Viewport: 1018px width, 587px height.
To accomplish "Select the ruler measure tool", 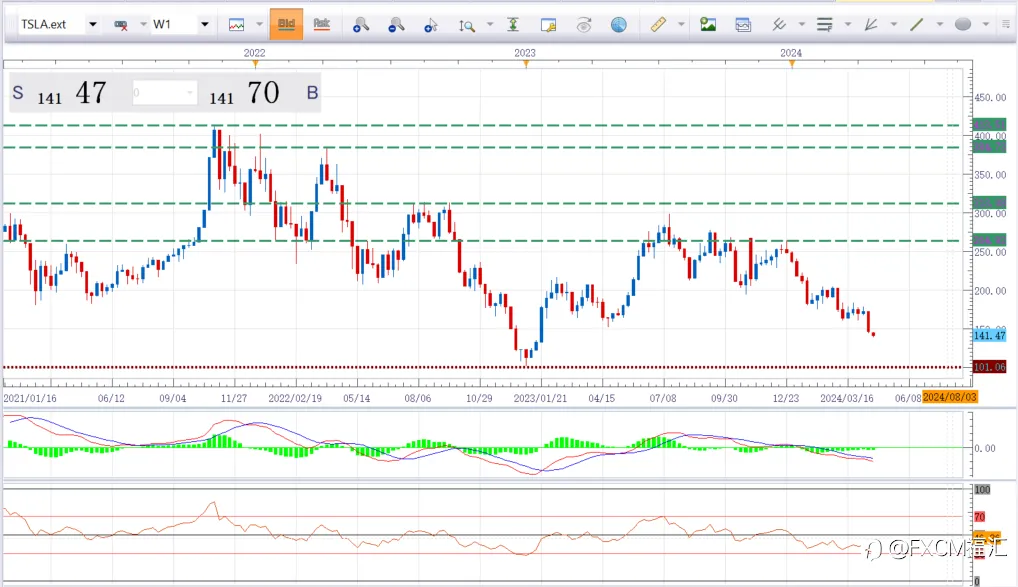I will (x=658, y=25).
